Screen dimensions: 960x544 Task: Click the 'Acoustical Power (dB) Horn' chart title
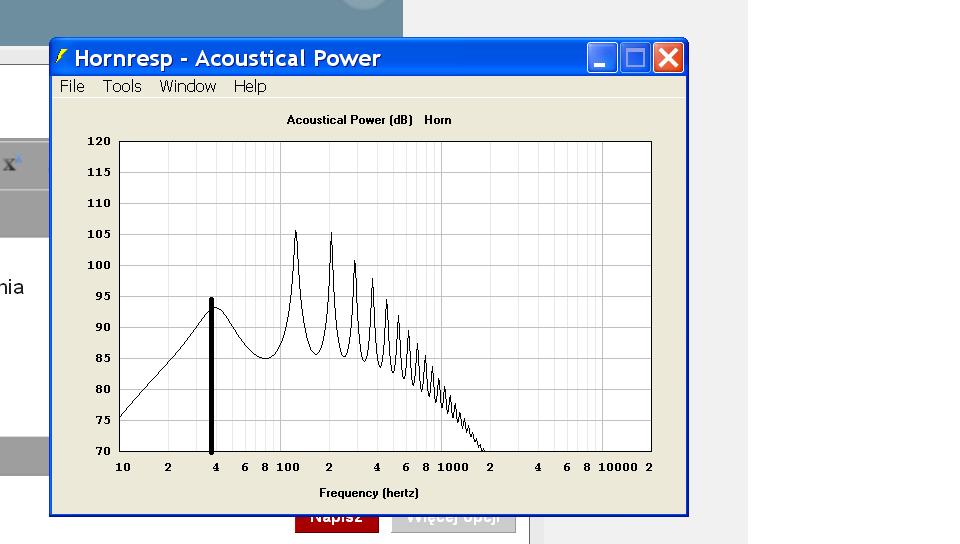[369, 120]
